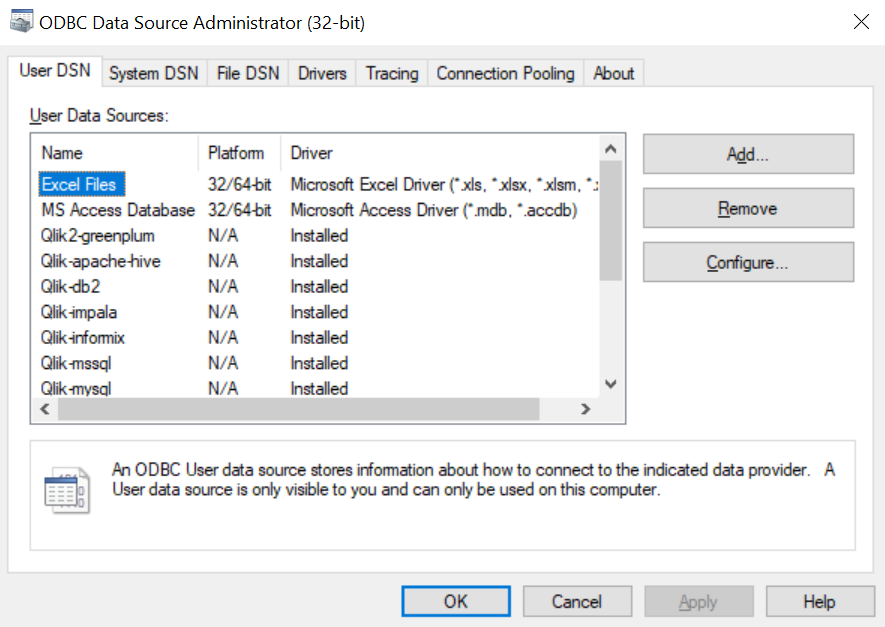Select the Qlik-mssql data source
The height and width of the screenshot is (627, 885).
coord(76,363)
